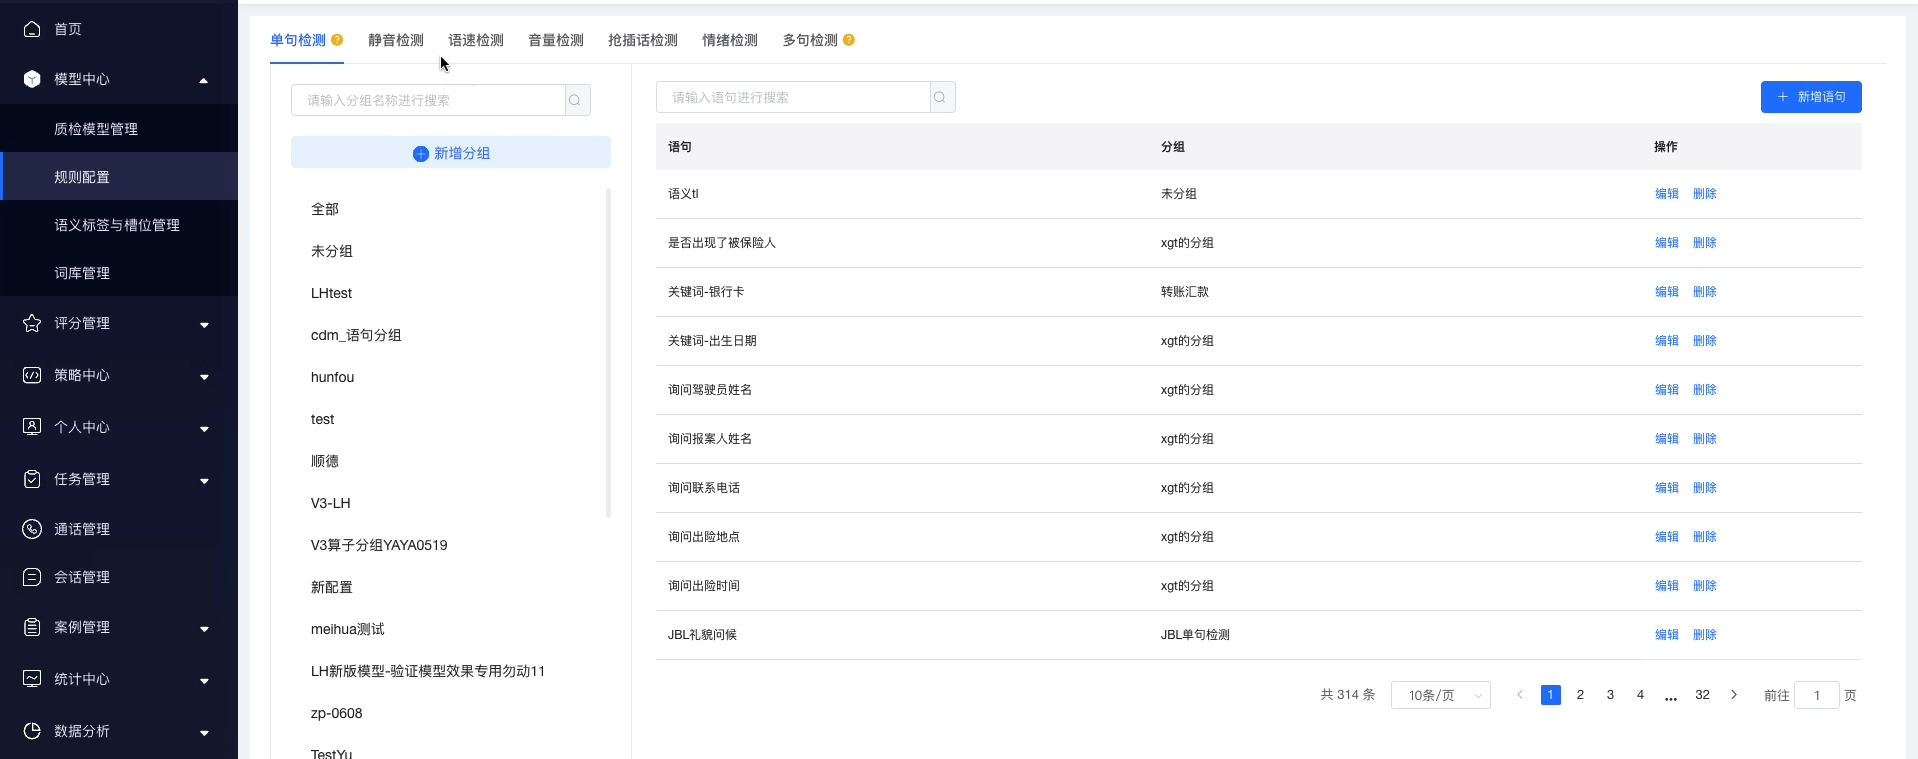Switch to the 情绪检测 tab
The height and width of the screenshot is (759, 1918).
[730, 40]
